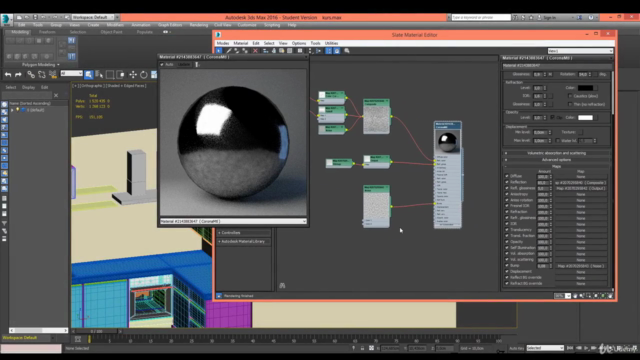Toggle the Displacement map checkbox
The height and width of the screenshot is (360, 640).
[x=507, y=271]
